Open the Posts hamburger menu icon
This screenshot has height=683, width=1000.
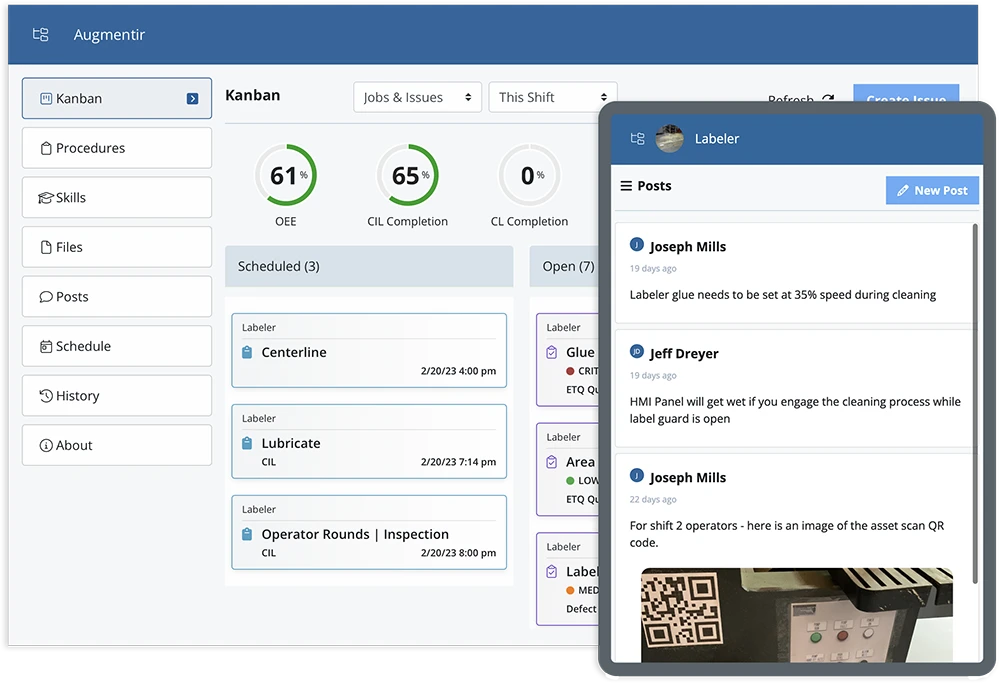click(626, 186)
